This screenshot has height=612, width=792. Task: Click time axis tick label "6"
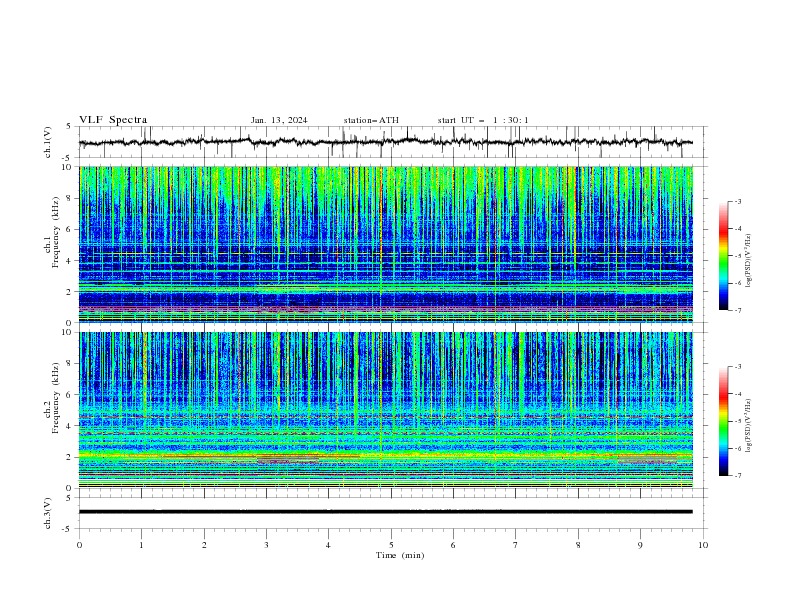(453, 545)
